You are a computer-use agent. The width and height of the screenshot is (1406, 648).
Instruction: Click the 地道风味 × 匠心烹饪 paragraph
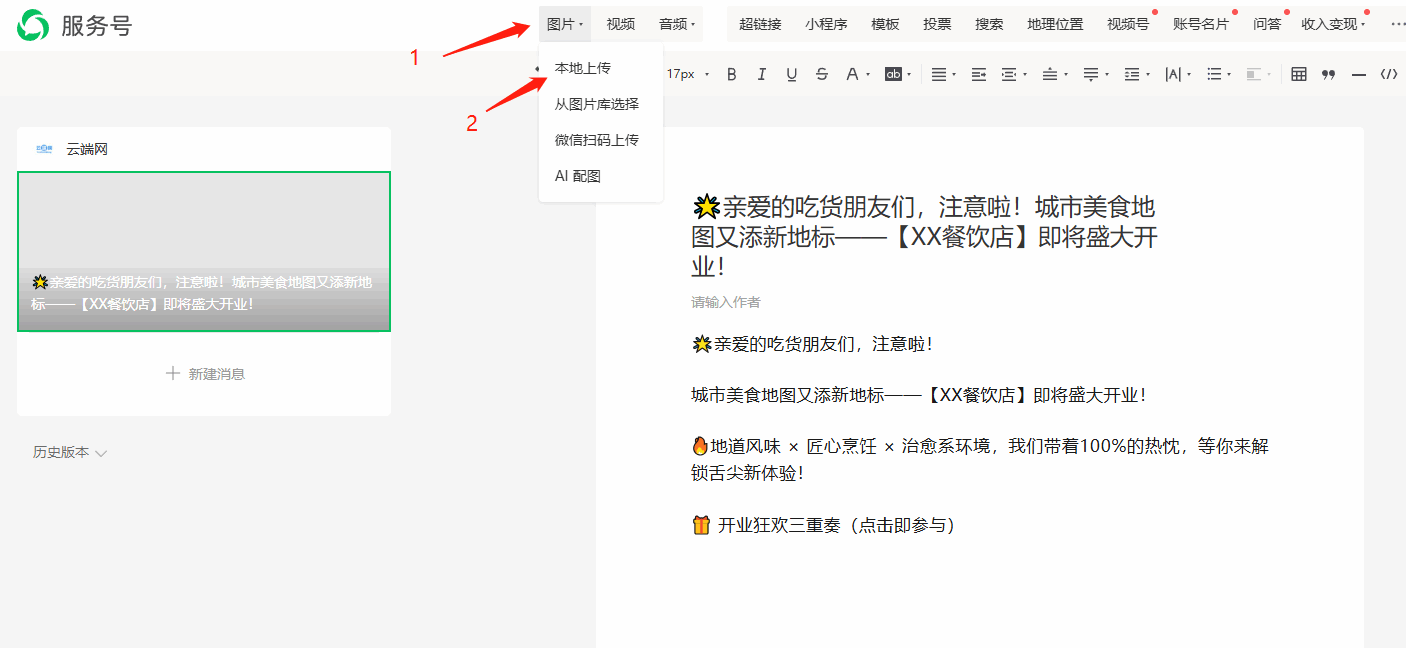(x=980, y=459)
